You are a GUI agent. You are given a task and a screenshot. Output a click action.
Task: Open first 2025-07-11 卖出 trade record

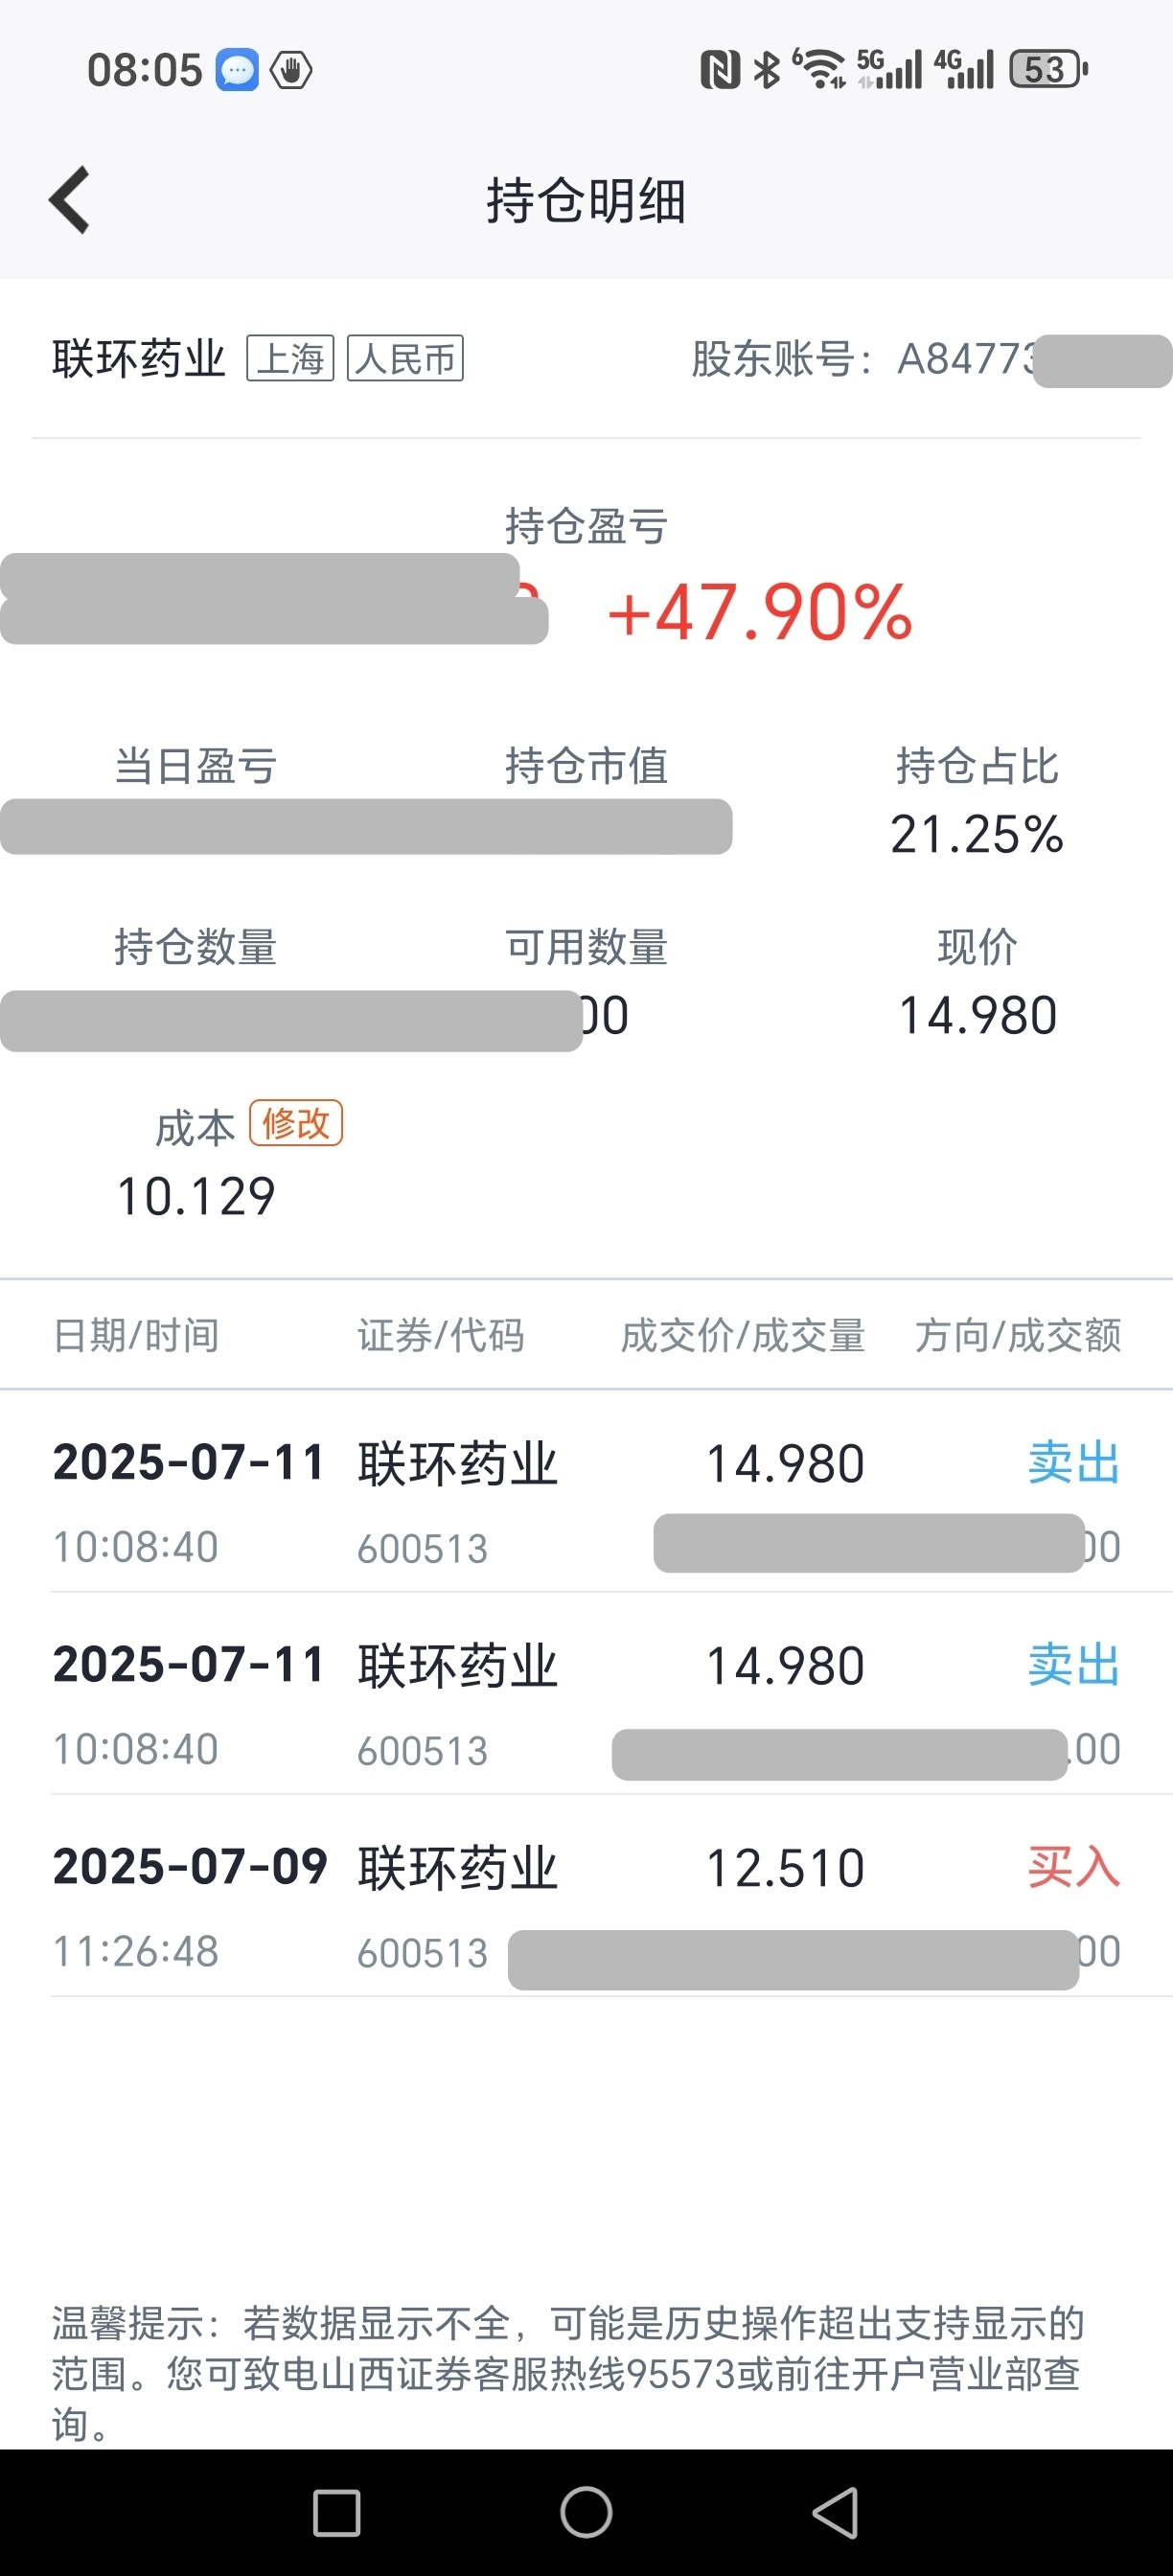(586, 1492)
